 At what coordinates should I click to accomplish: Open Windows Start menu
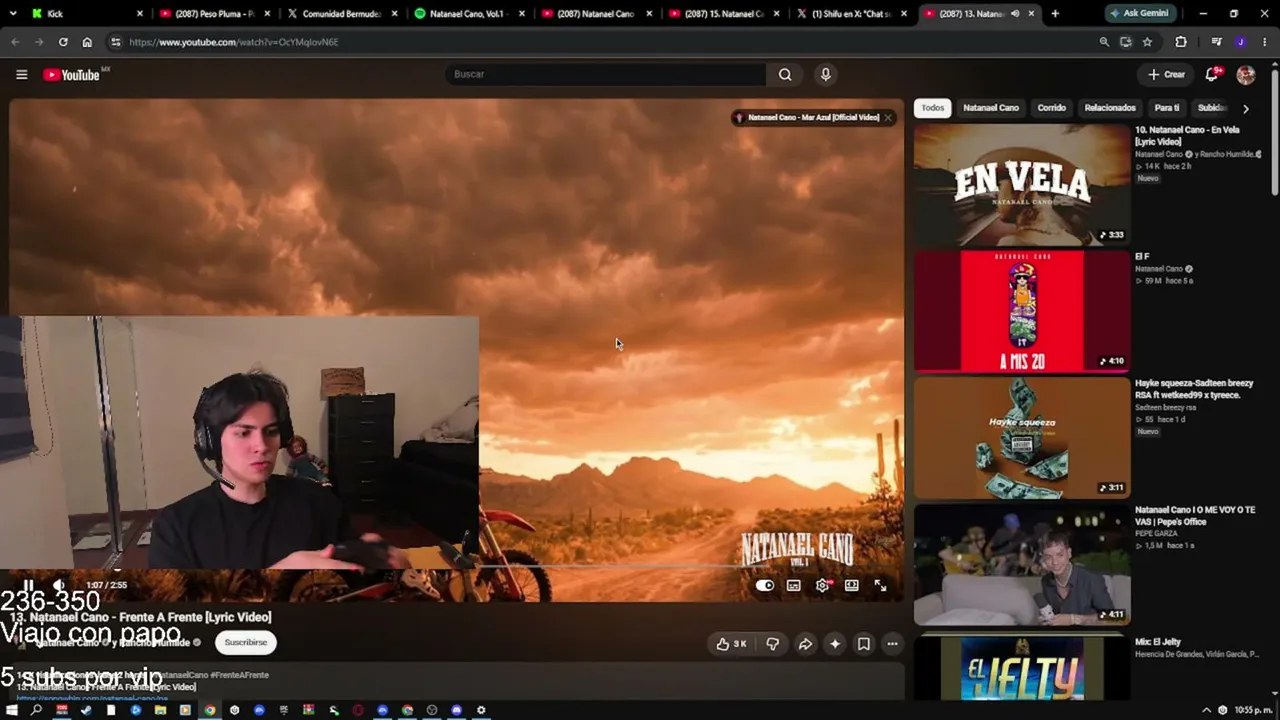pos(12,710)
